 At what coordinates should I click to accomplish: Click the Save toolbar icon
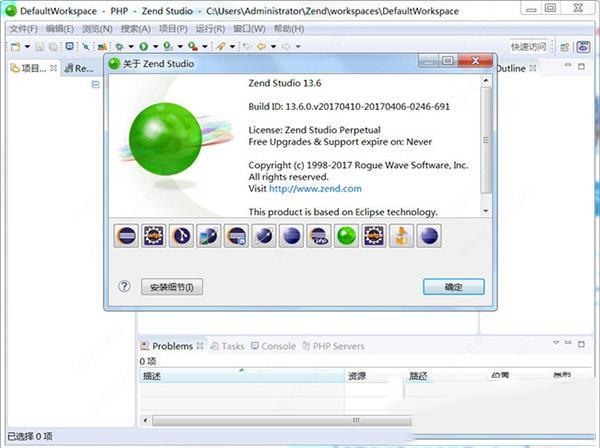pos(39,47)
